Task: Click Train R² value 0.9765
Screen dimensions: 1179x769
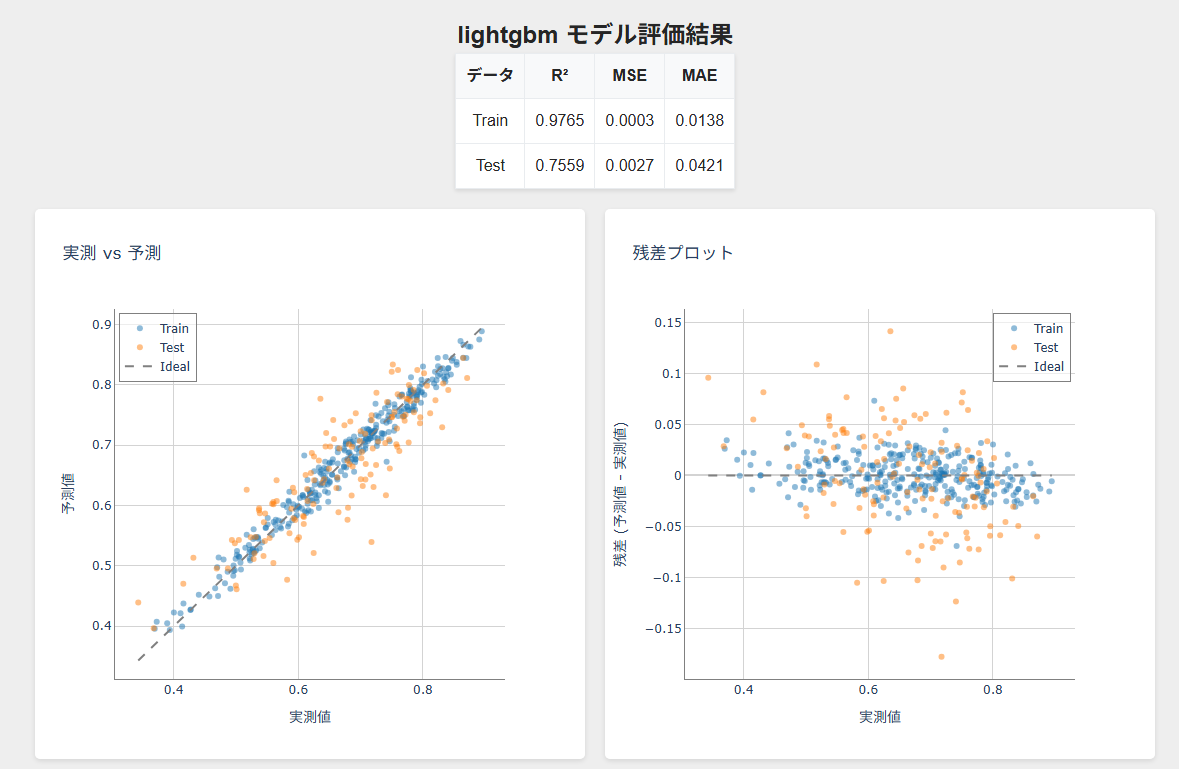Action: click(559, 120)
